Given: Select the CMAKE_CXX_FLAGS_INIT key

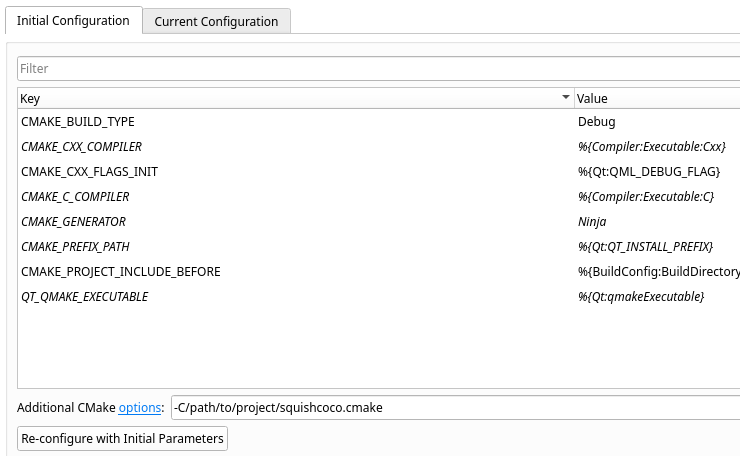Looking at the screenshot, I should (x=89, y=172).
